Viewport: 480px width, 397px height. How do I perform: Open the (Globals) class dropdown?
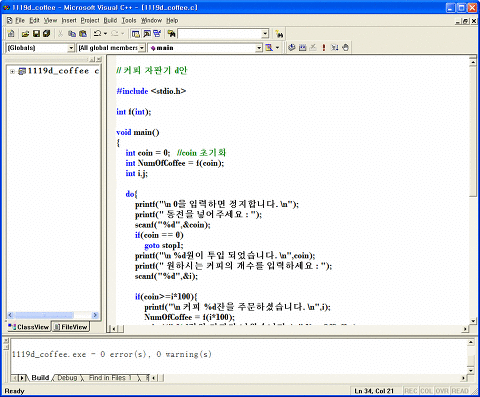pos(71,48)
